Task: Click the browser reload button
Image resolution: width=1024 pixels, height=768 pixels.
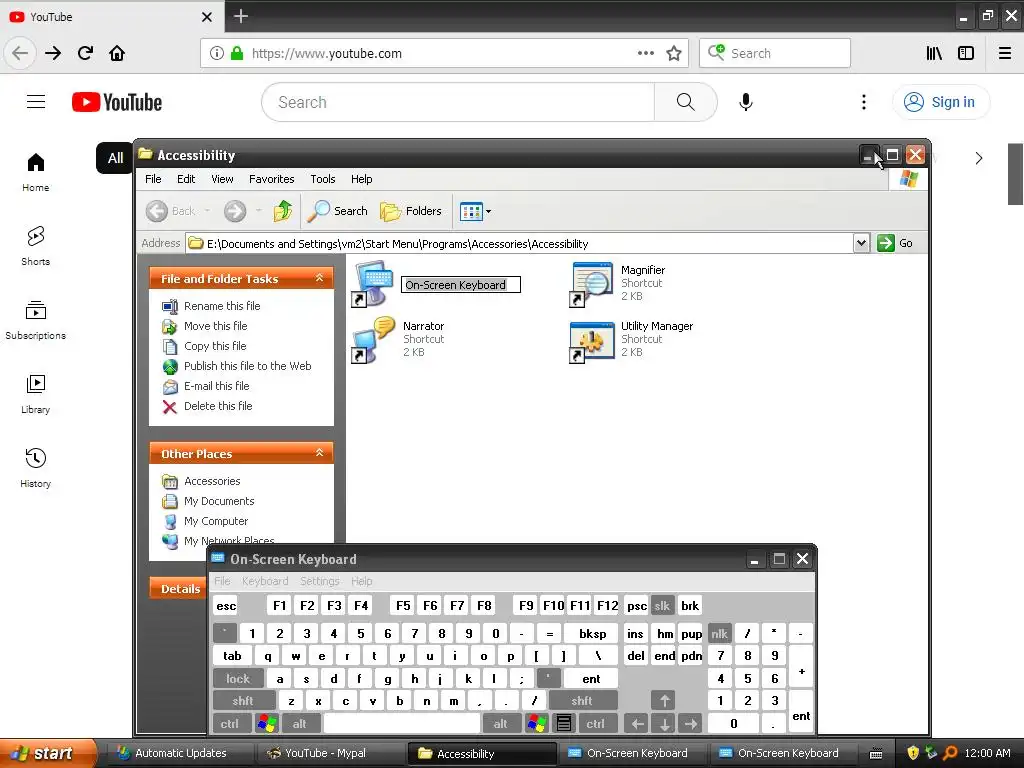Action: (x=85, y=53)
